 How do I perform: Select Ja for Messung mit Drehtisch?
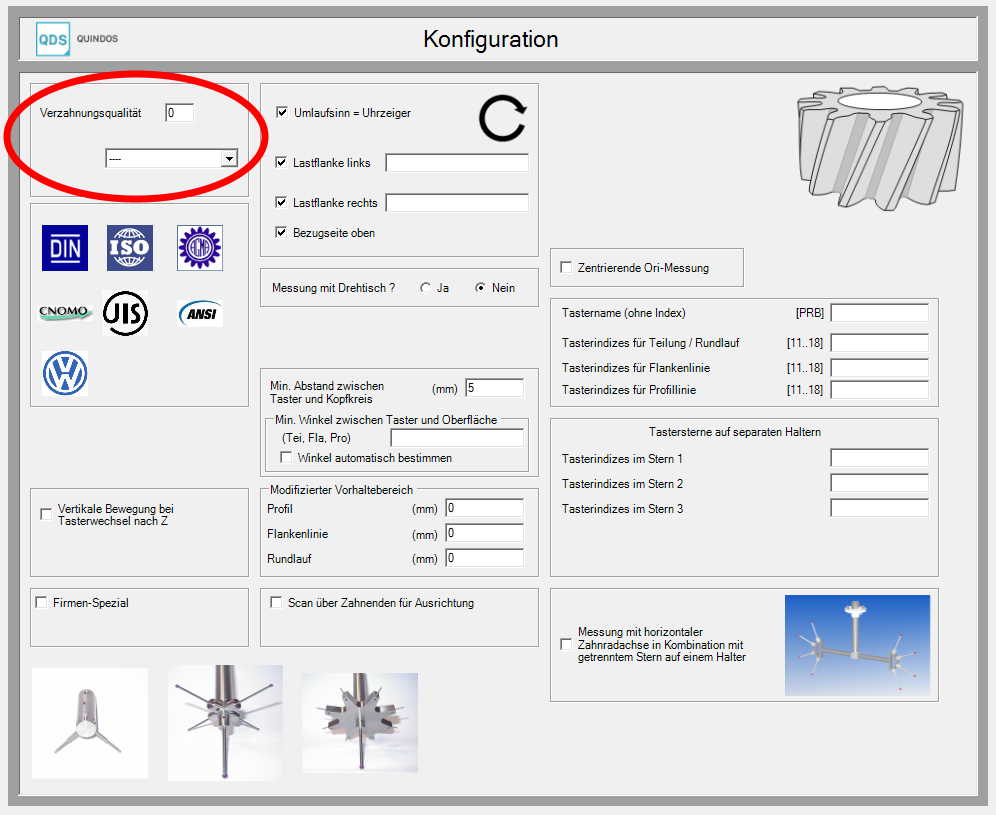point(425,288)
